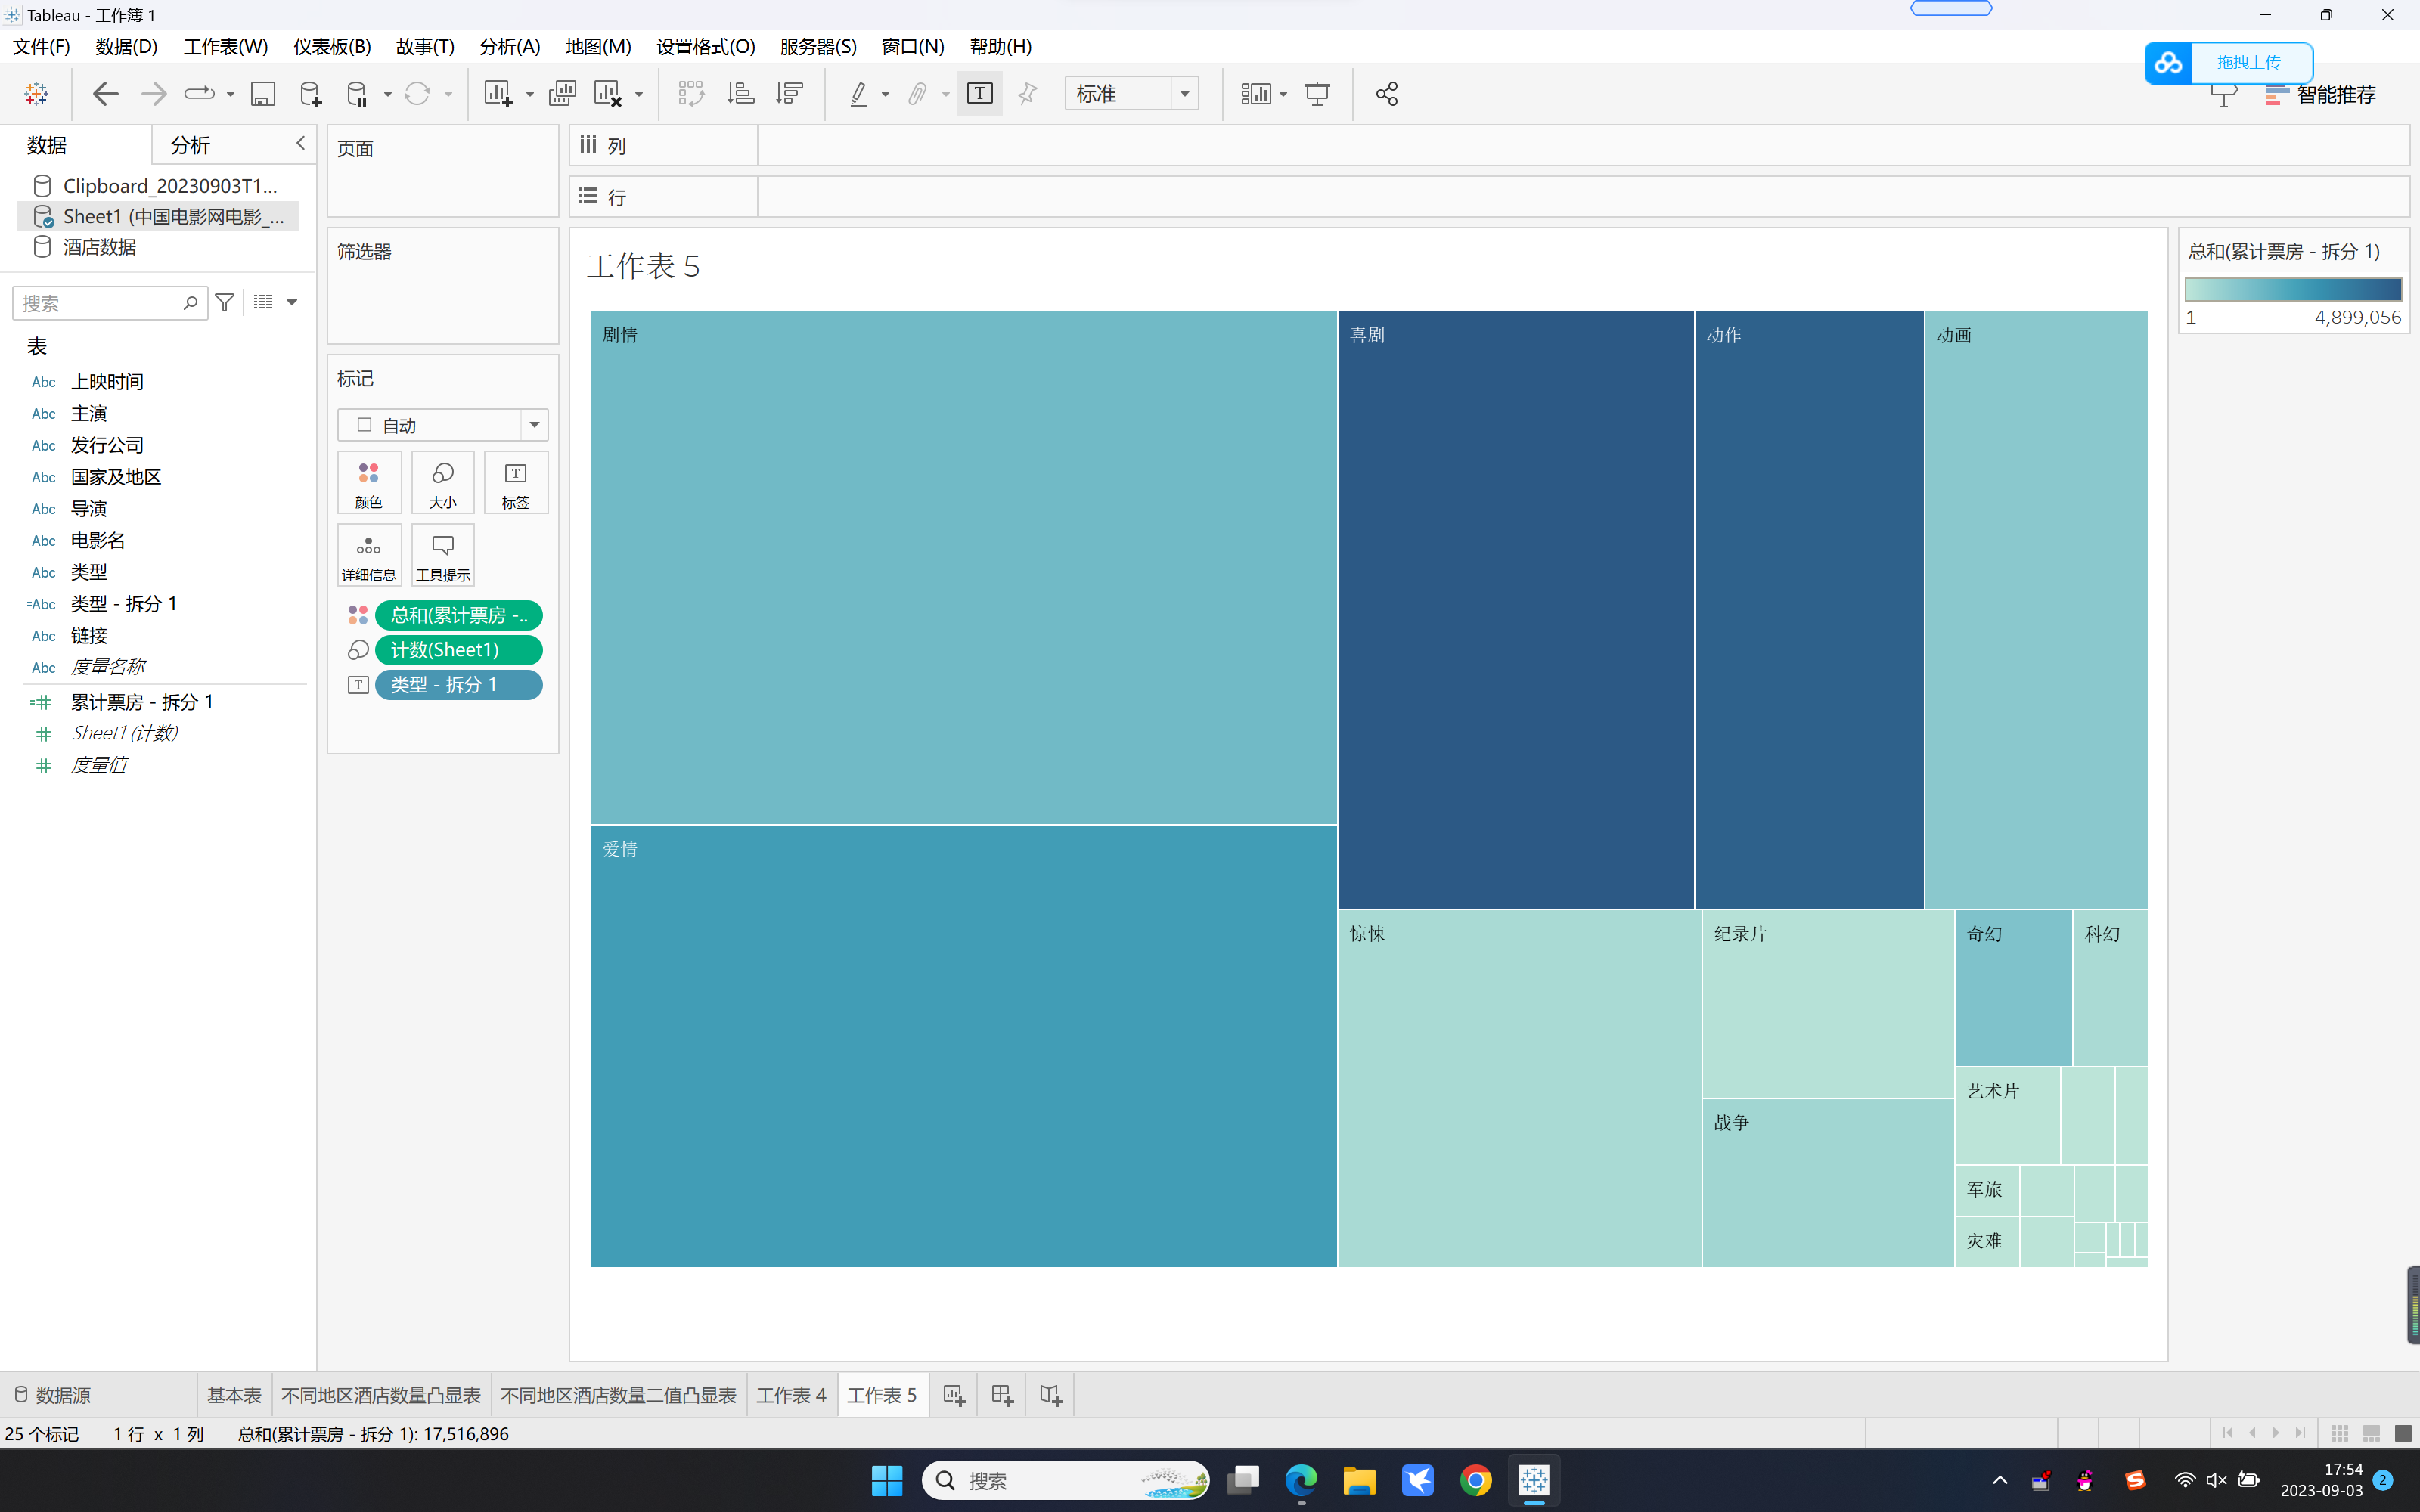Click the color legend gradient bar

pos(2292,290)
